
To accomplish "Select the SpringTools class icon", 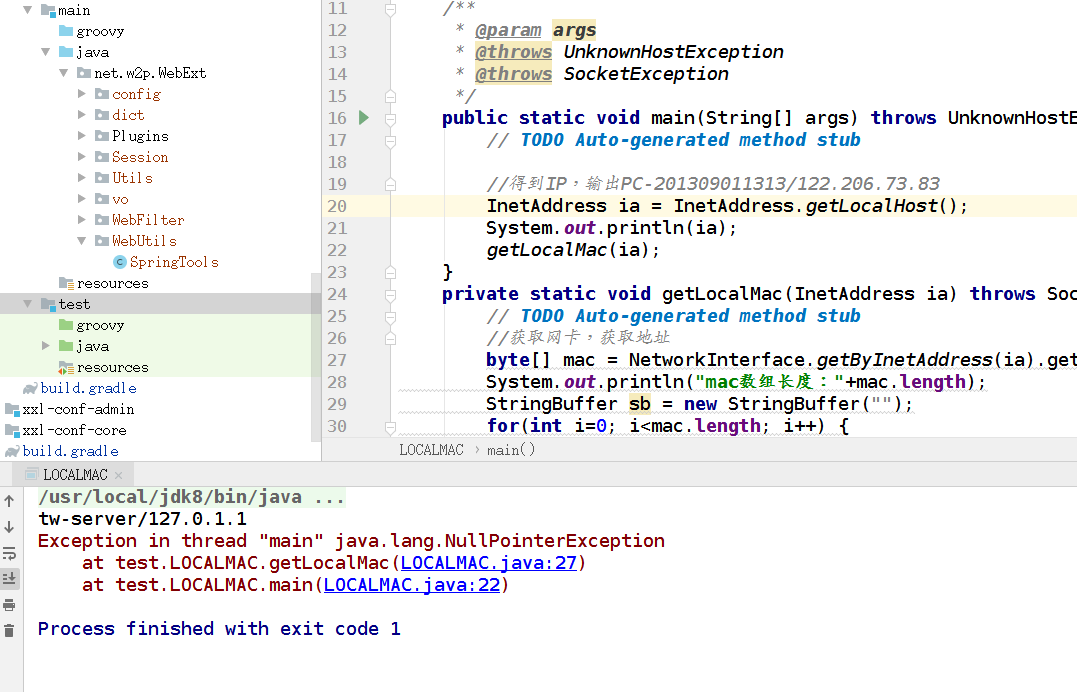I will pos(120,262).
